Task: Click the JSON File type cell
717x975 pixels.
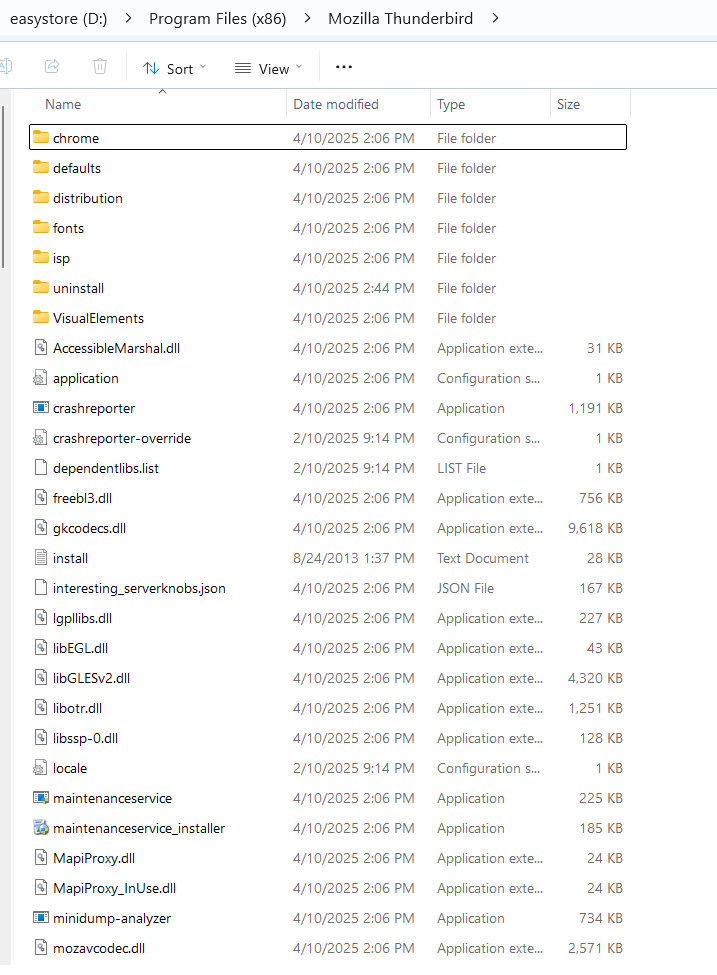Action: [465, 588]
